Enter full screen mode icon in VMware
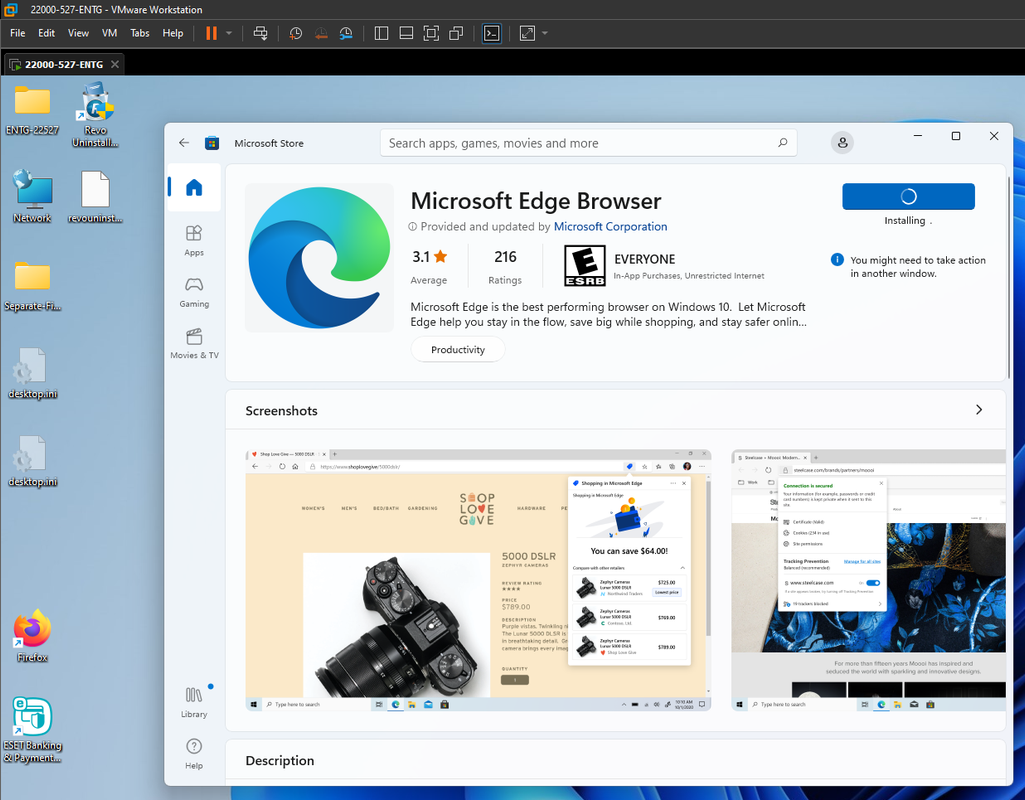The width and height of the screenshot is (1025, 800). pos(431,33)
